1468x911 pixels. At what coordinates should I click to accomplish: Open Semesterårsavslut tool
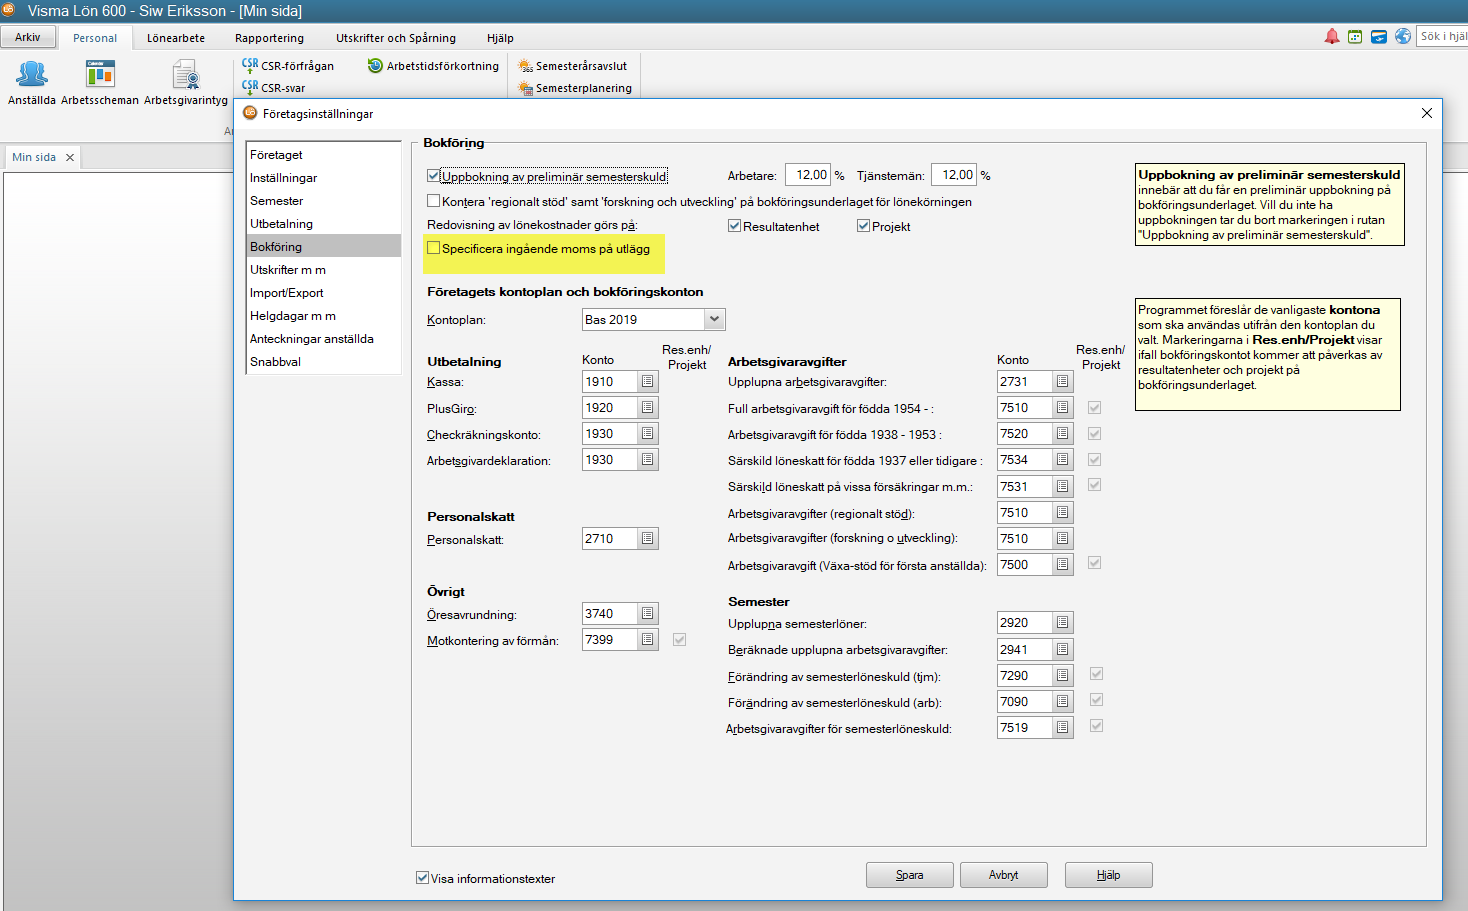(x=572, y=66)
